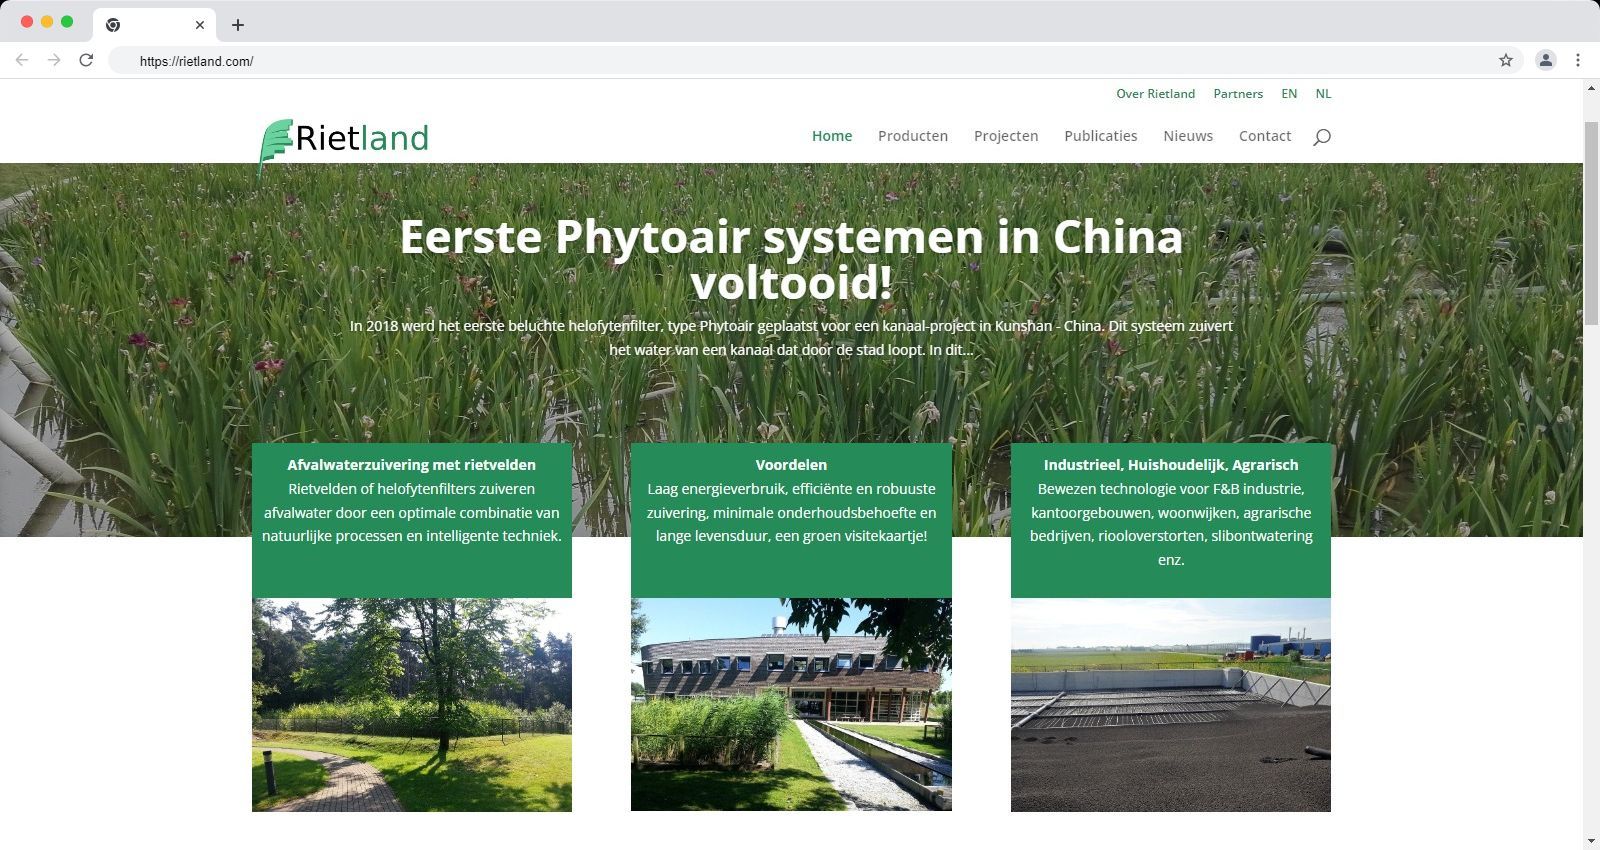Click the scrollbar down arrow
The height and width of the screenshot is (850, 1600).
(x=1591, y=841)
